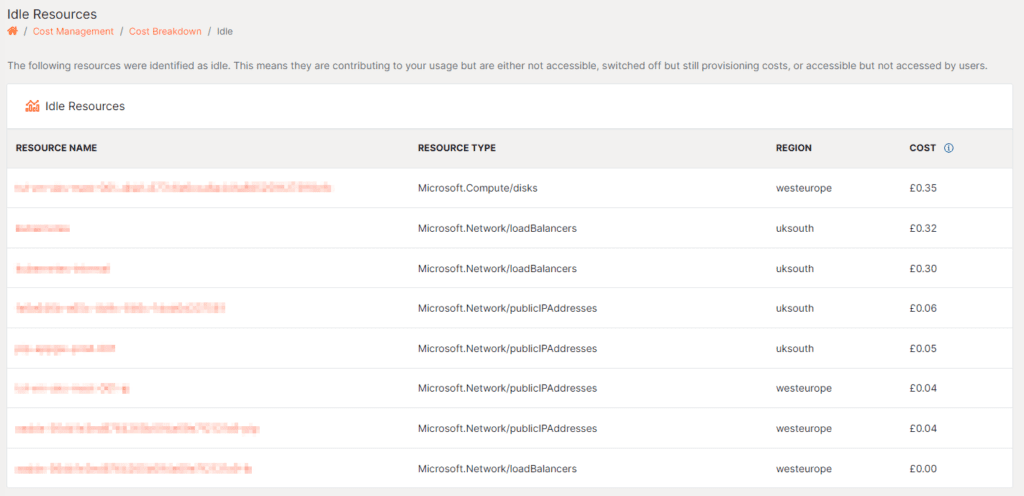Go to the Cost Breakdown breadcrumb link

click(x=165, y=32)
